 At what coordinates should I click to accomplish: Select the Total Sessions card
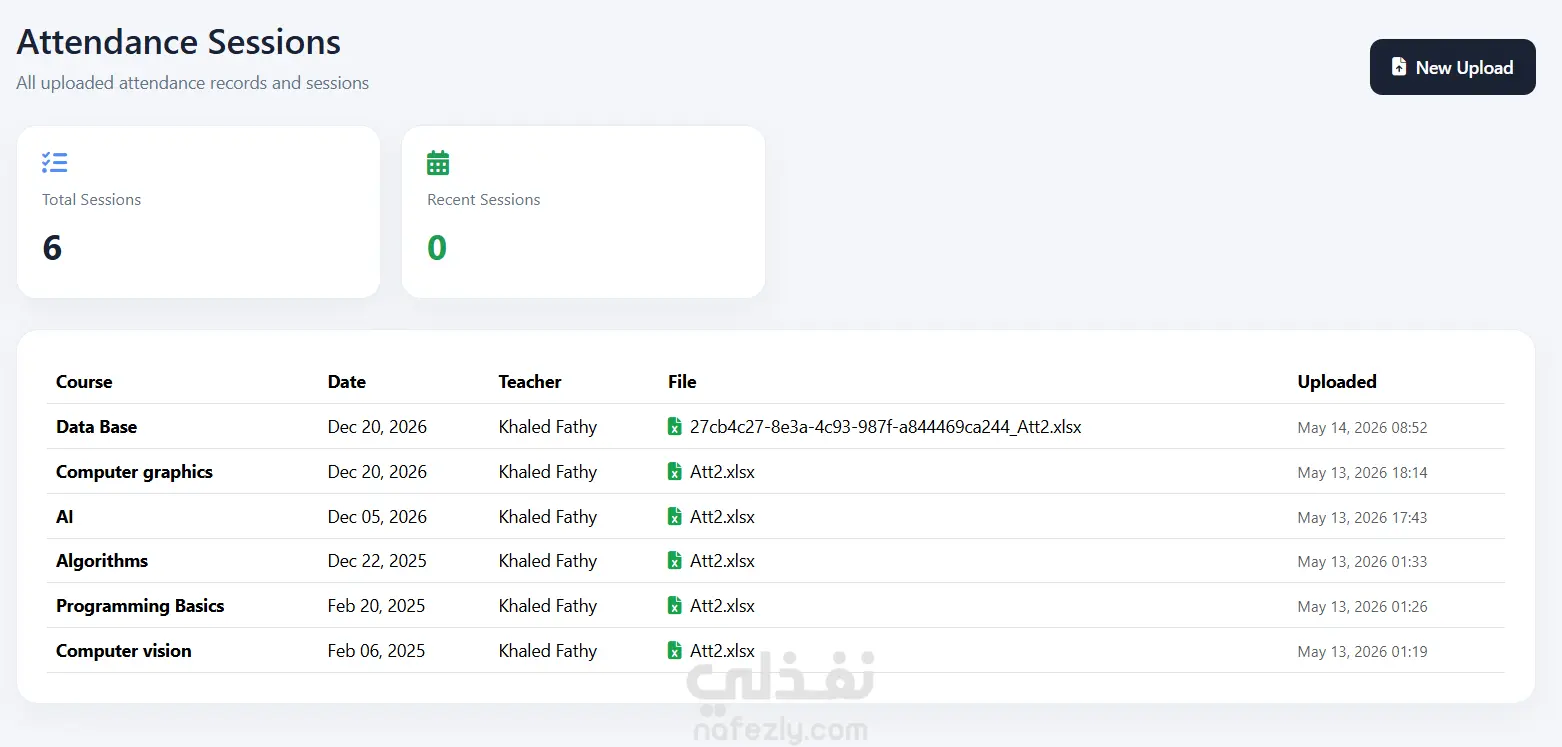tap(198, 212)
